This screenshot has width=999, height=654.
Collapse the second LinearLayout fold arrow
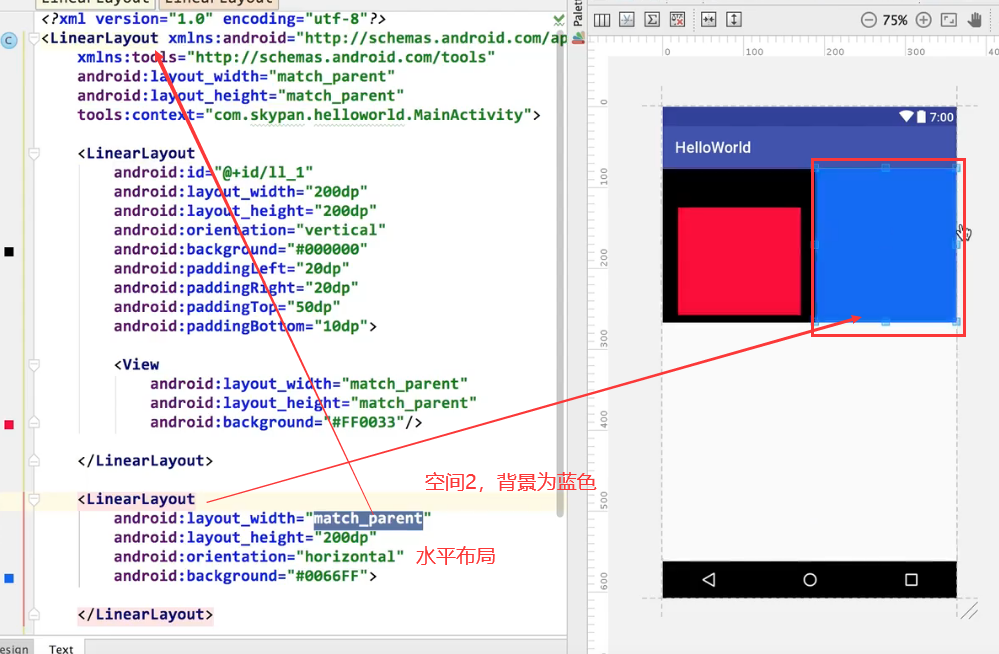coord(32,498)
